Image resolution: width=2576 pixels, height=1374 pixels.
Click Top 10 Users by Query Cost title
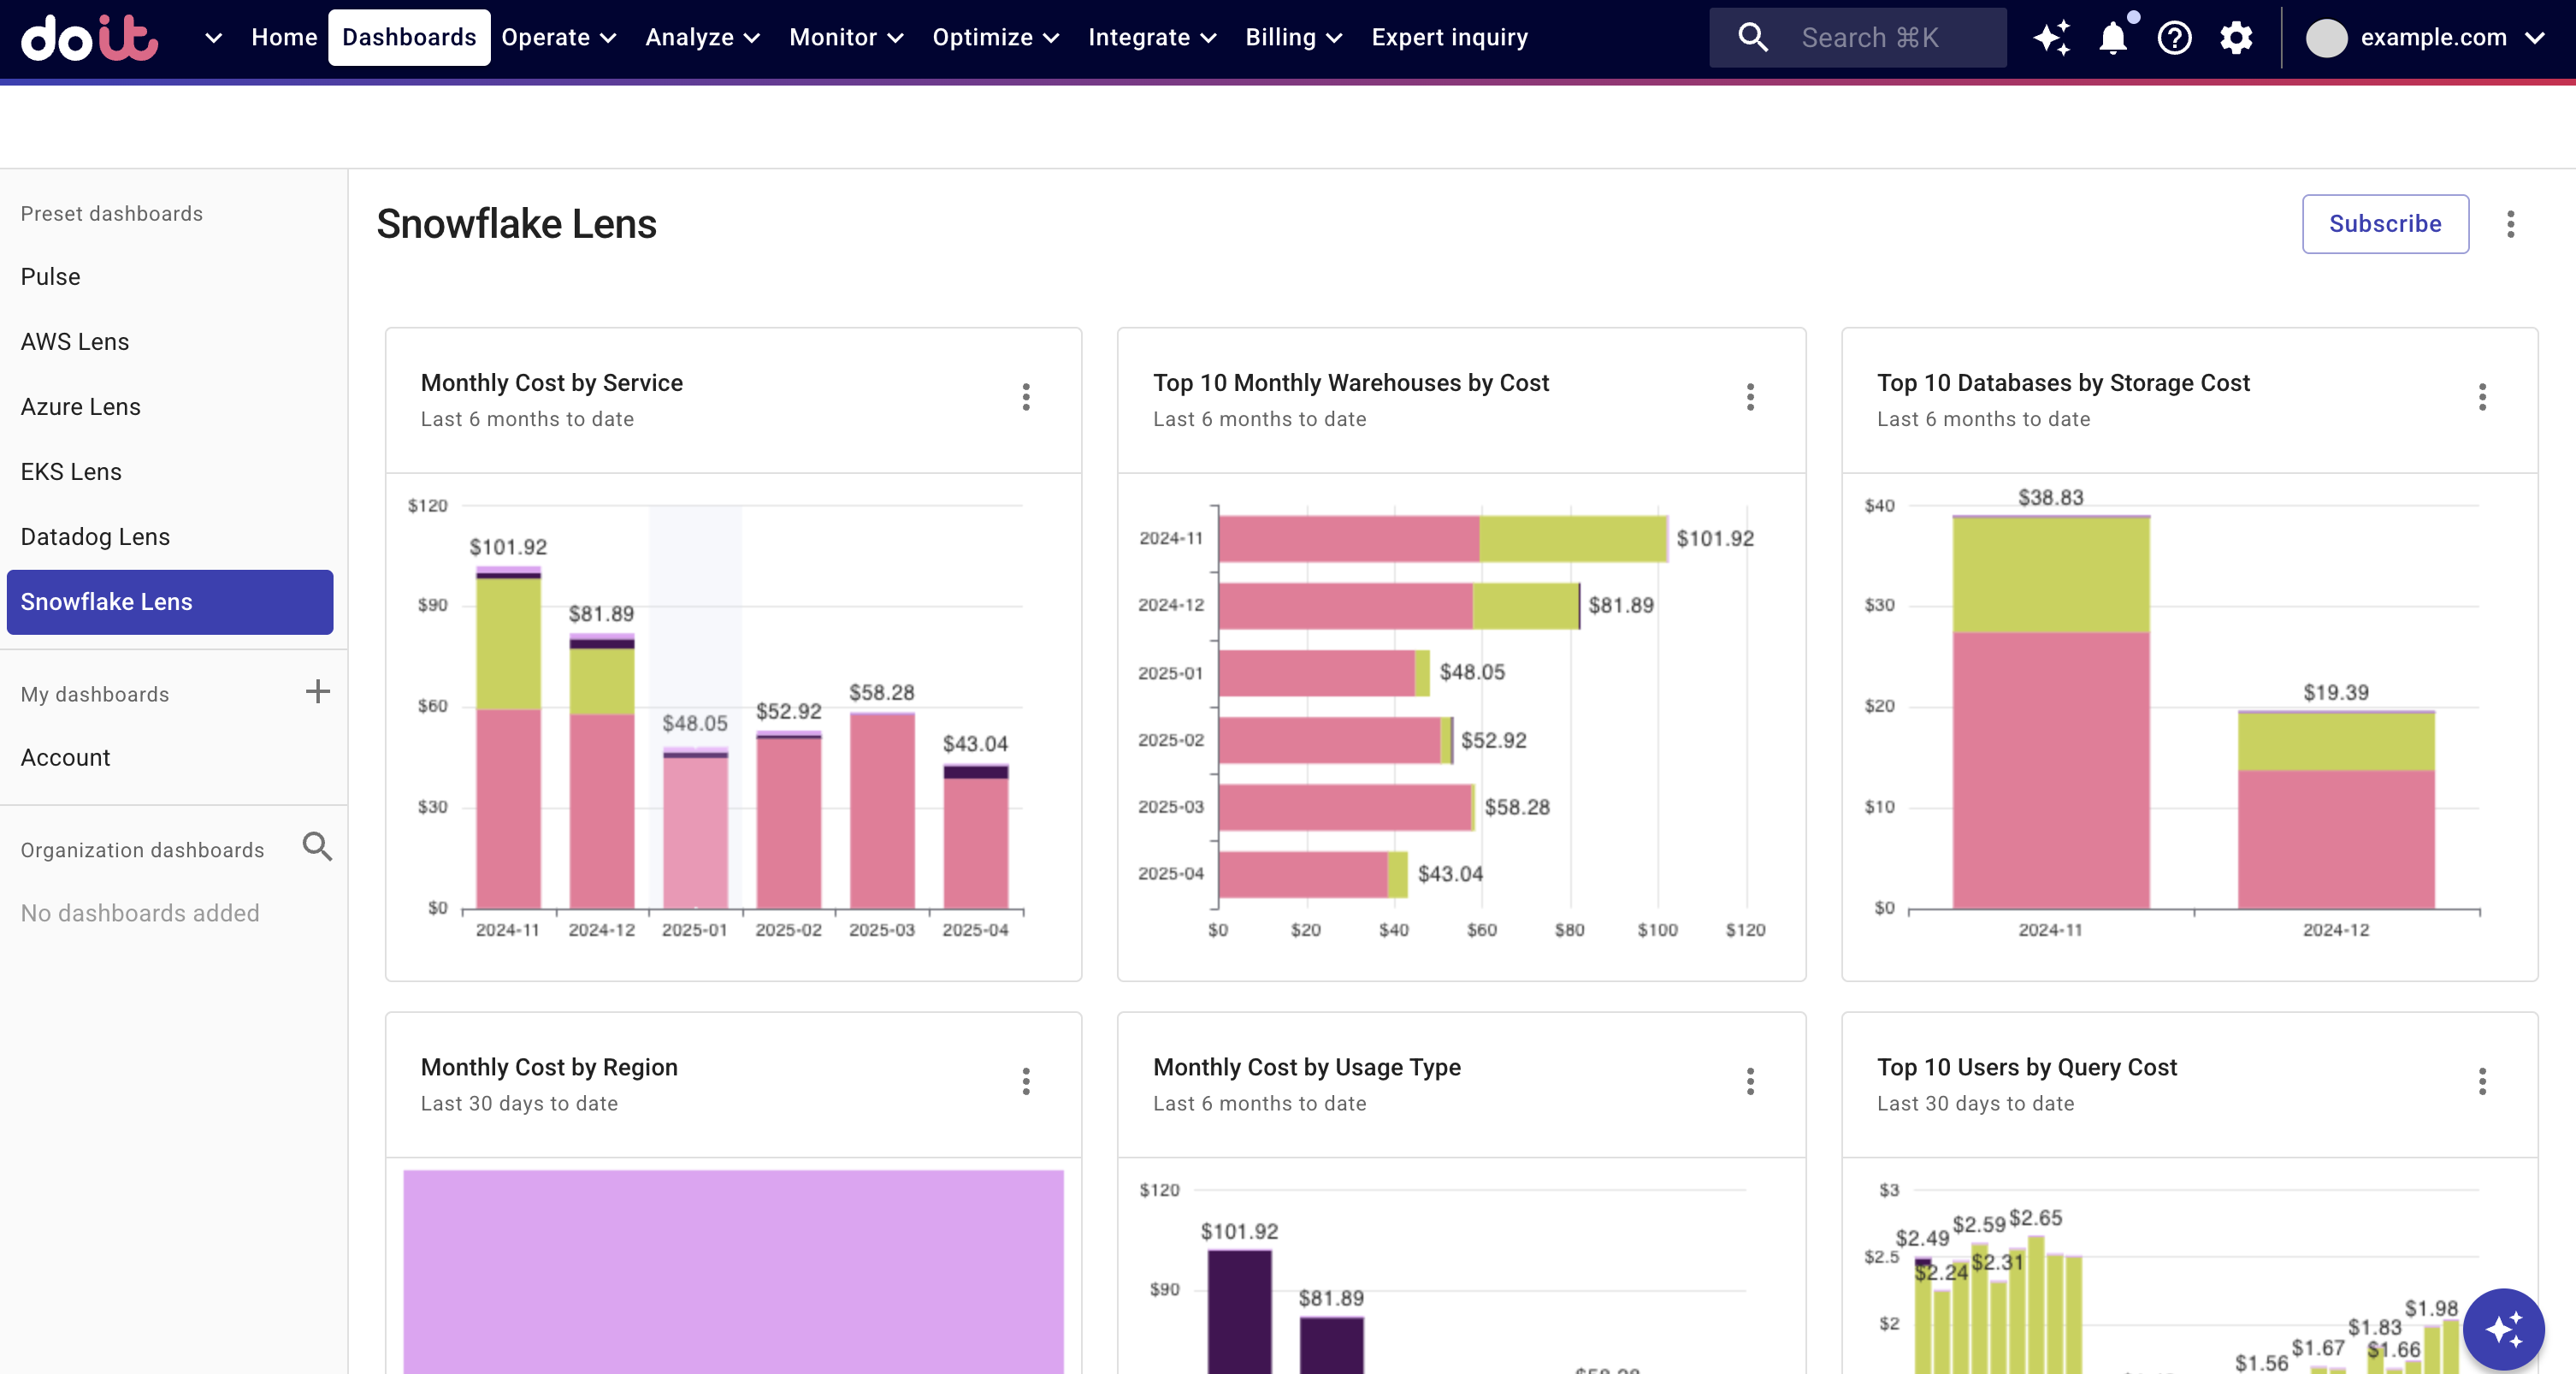pos(2026,1067)
